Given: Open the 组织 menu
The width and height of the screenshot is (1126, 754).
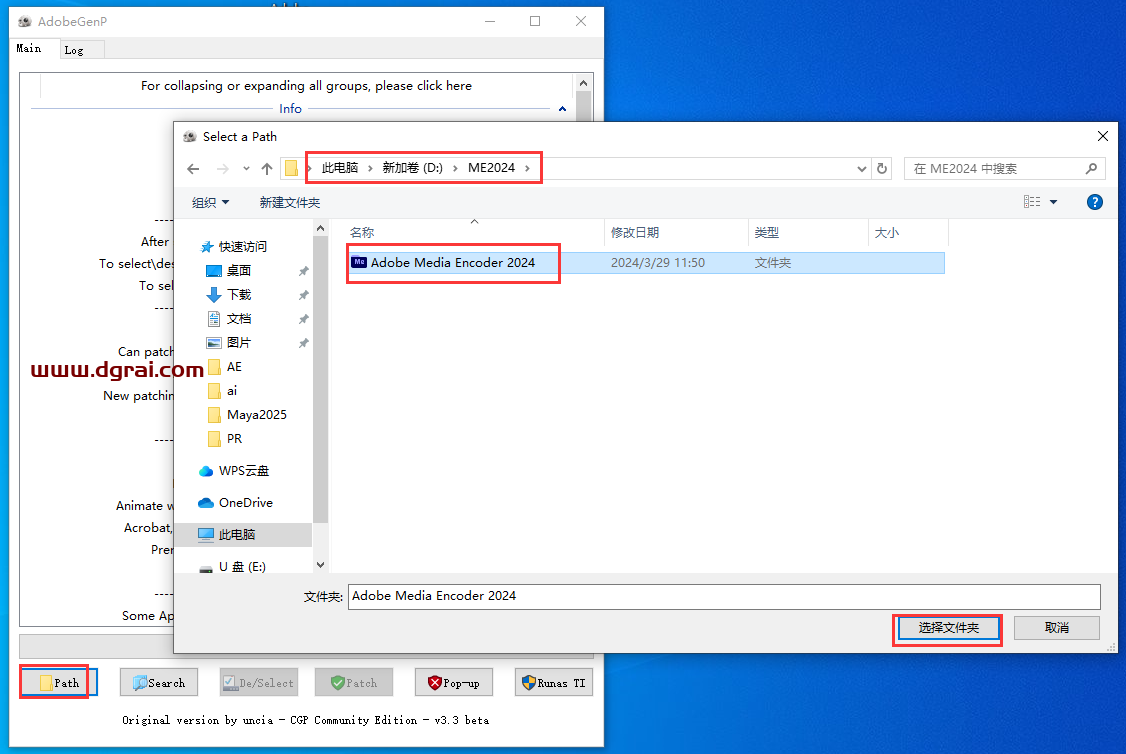Looking at the screenshot, I should pos(210,203).
